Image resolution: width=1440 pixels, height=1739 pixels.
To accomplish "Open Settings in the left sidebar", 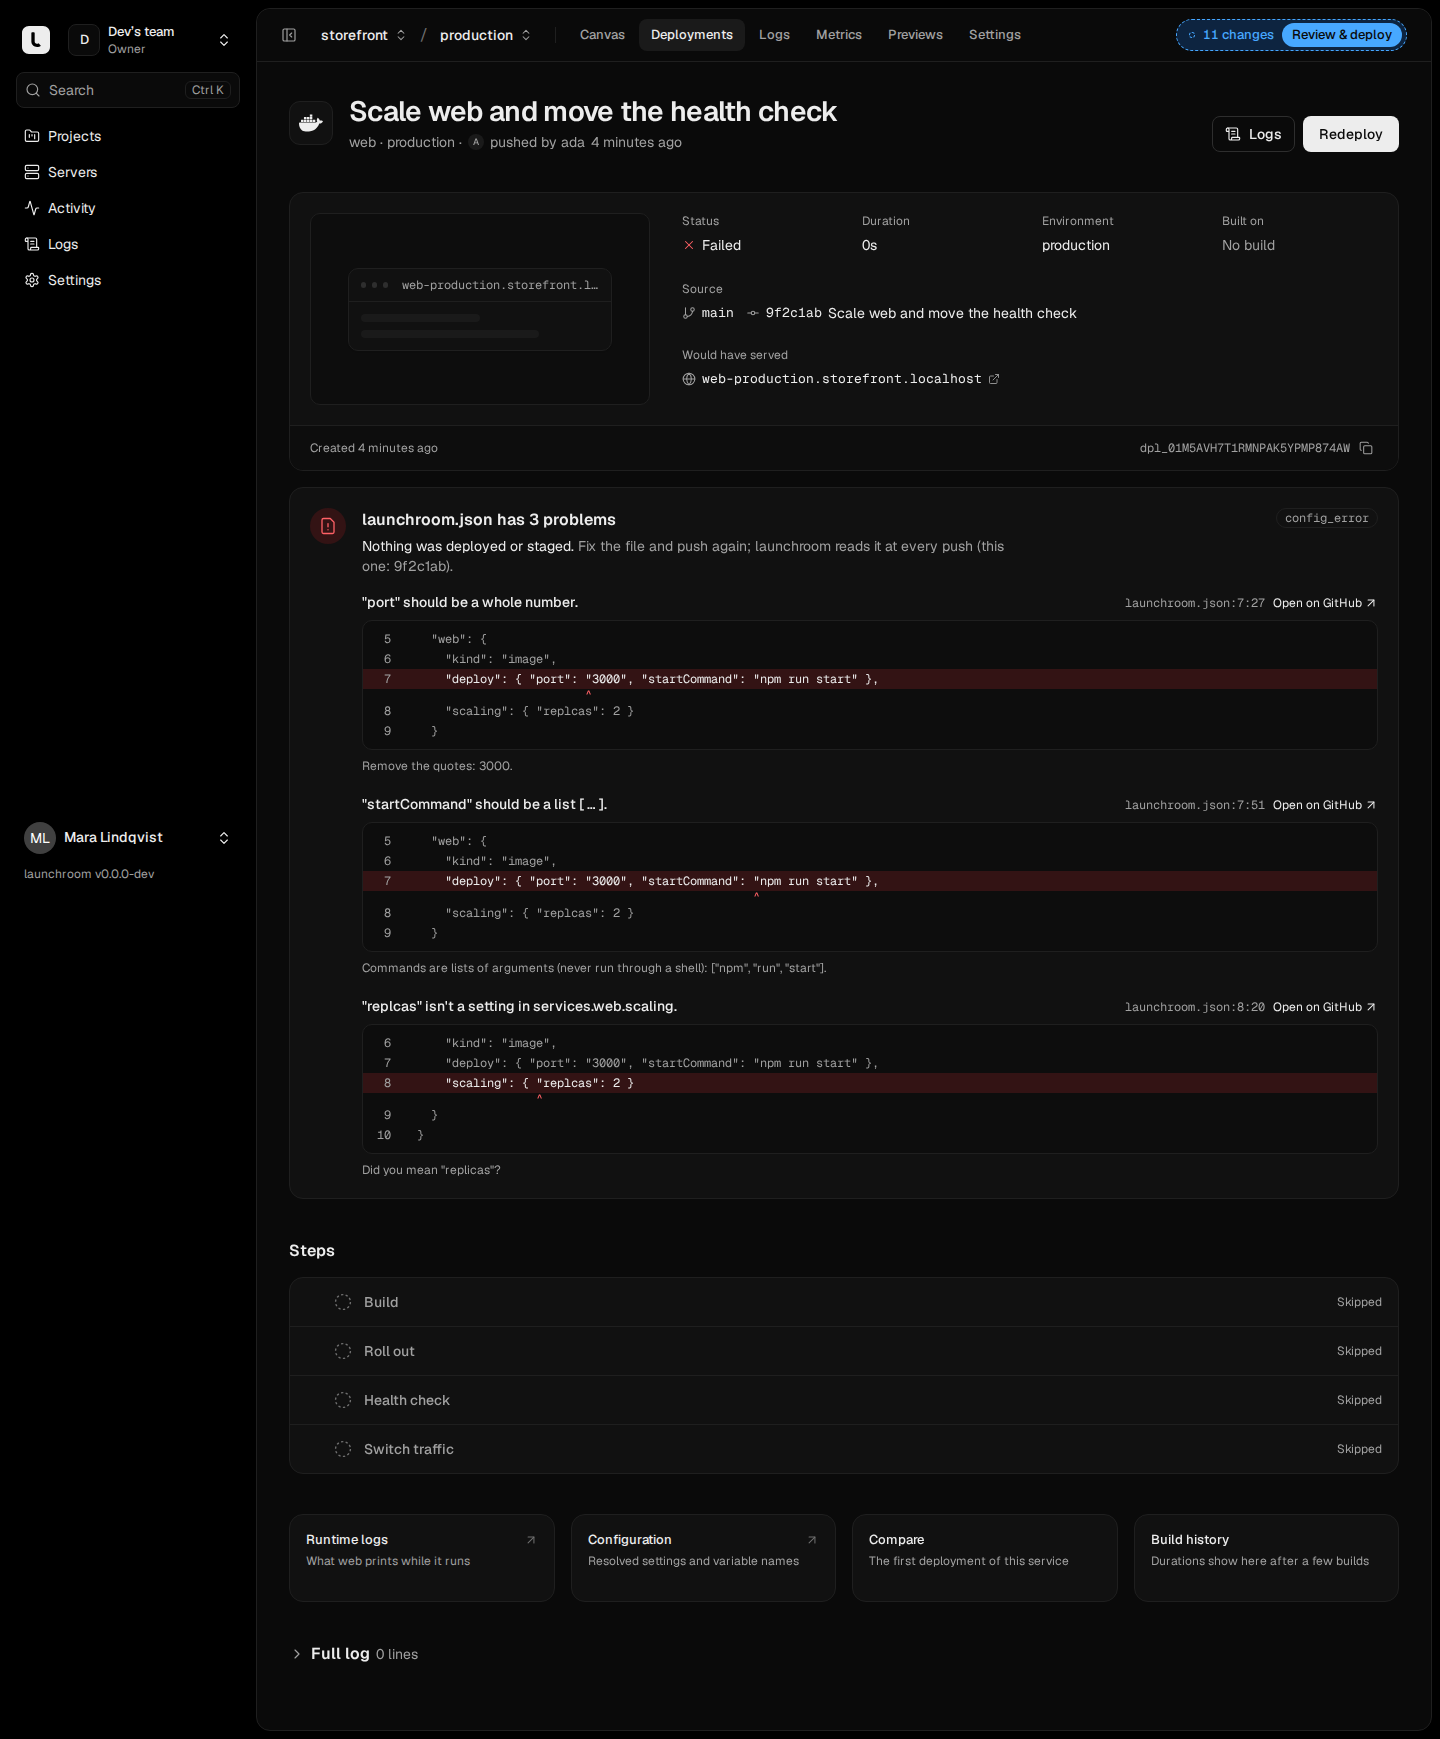I will [x=128, y=280].
